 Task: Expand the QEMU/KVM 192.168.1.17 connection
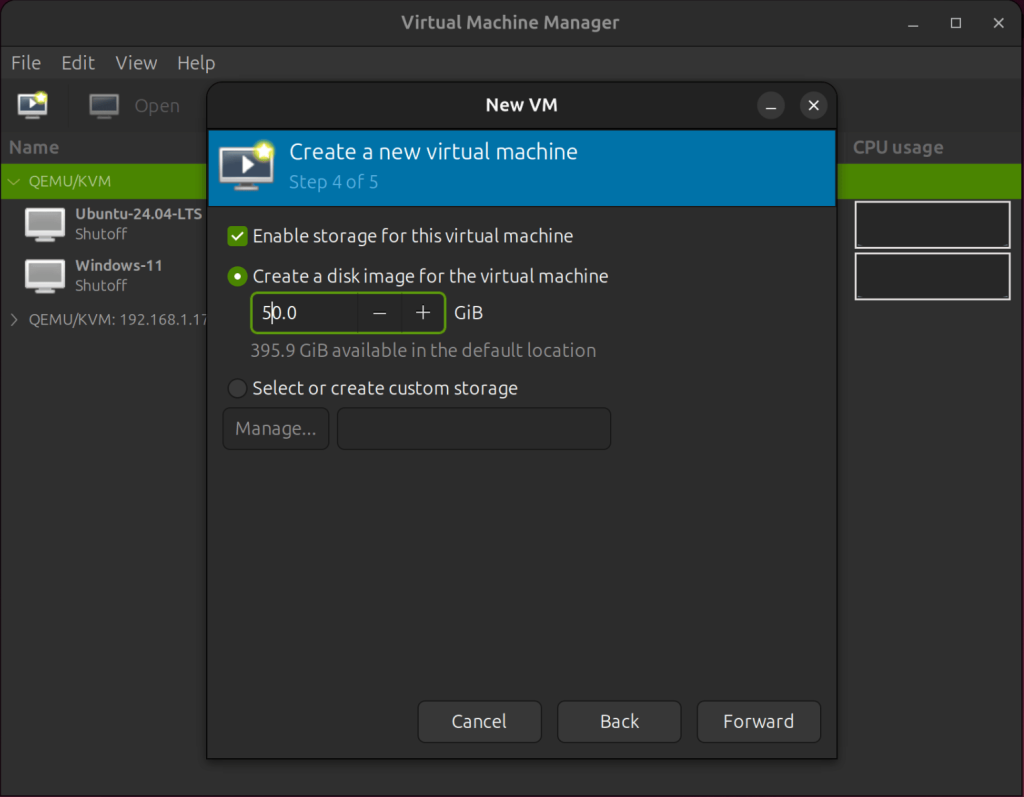tap(14, 320)
